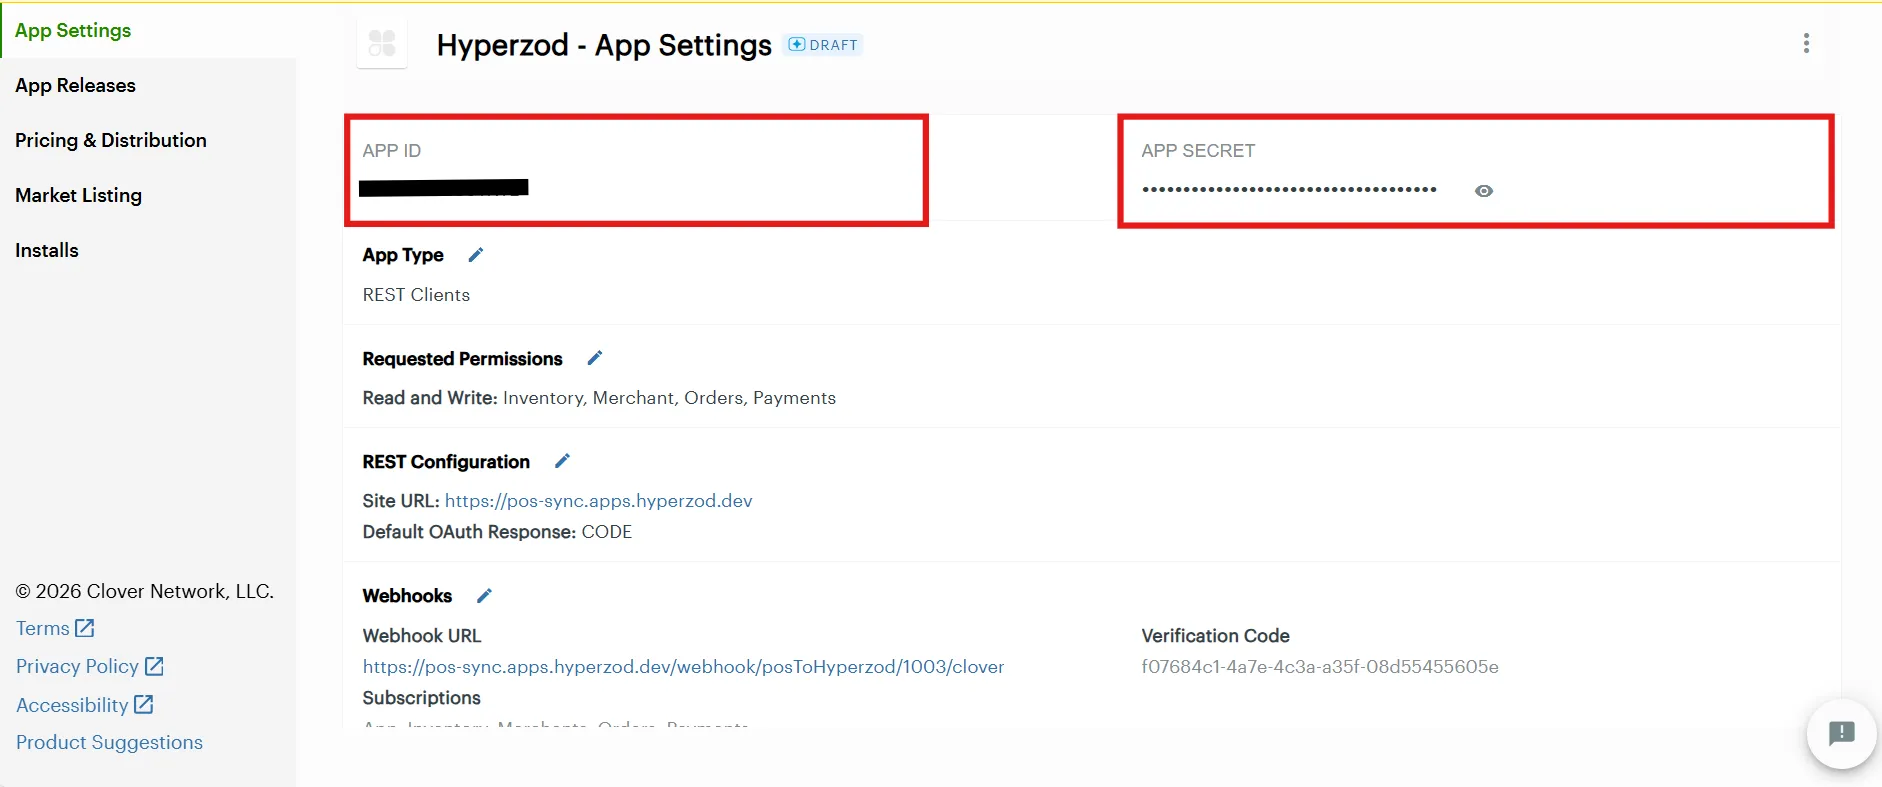Click the 'Hyperzod - App Settings' title
The height and width of the screenshot is (787, 1882).
click(x=604, y=45)
